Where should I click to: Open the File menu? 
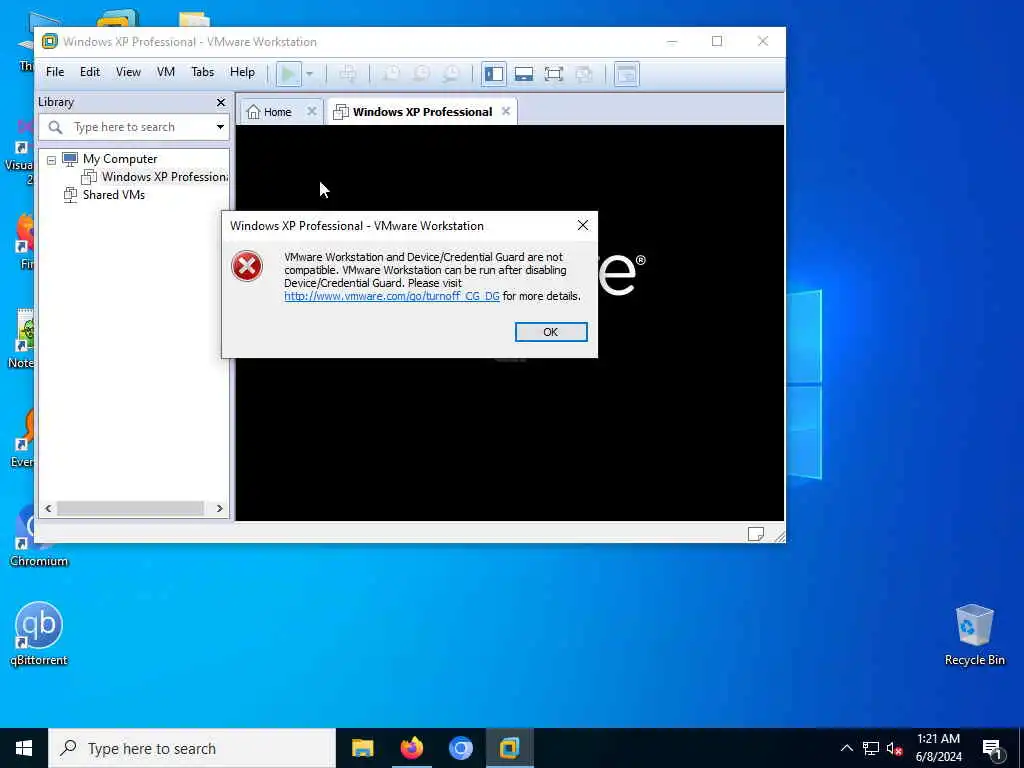click(55, 72)
